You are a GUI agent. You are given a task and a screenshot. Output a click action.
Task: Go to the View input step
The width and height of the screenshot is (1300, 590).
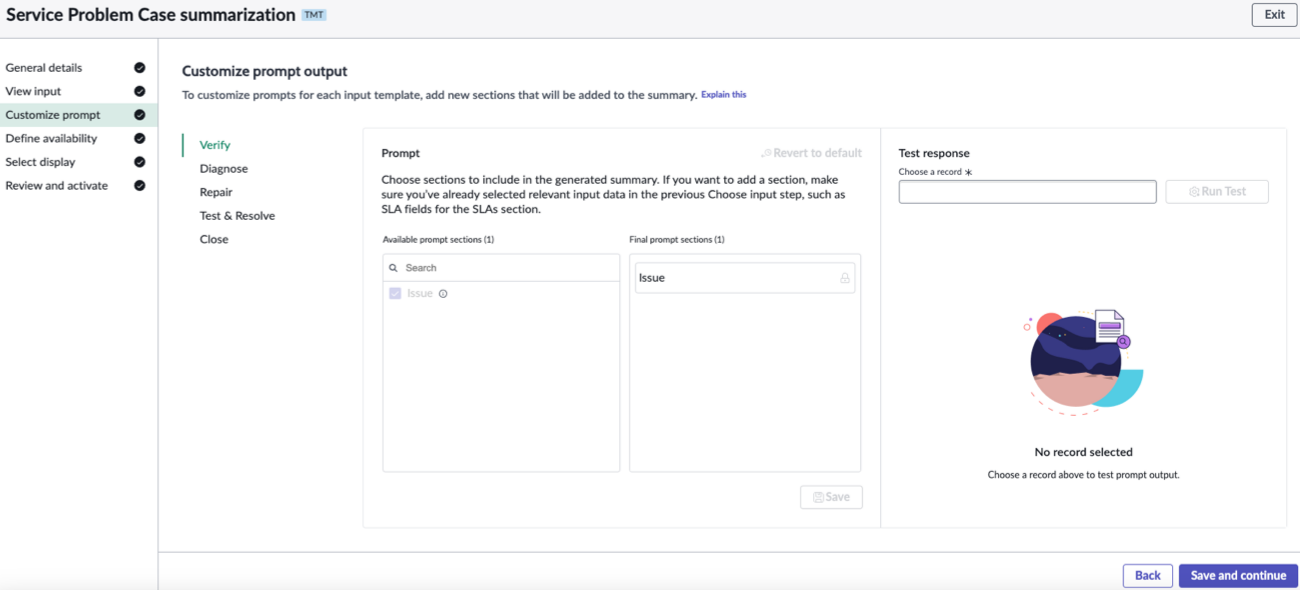click(33, 91)
